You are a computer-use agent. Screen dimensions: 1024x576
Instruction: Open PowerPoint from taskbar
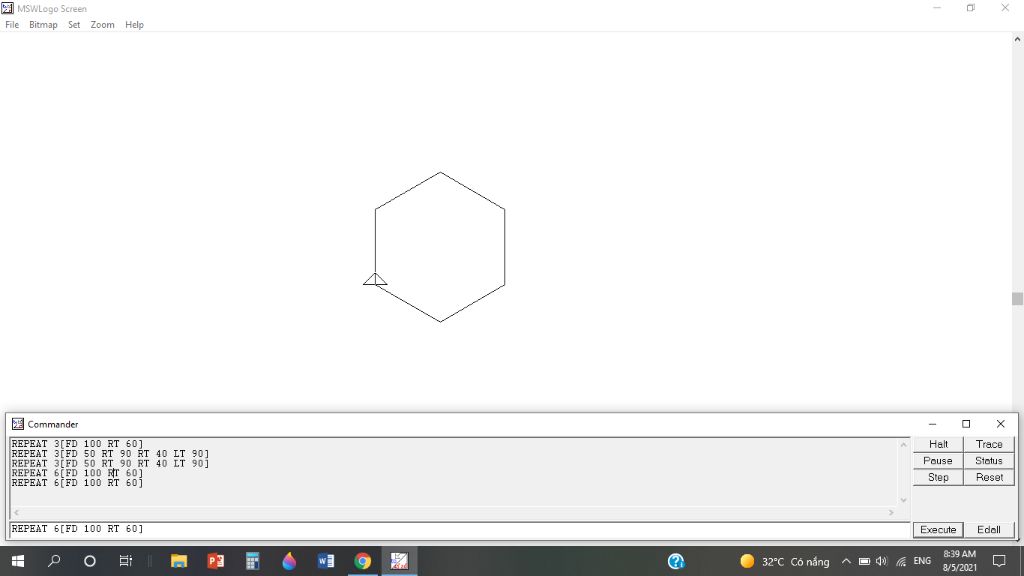[216, 561]
